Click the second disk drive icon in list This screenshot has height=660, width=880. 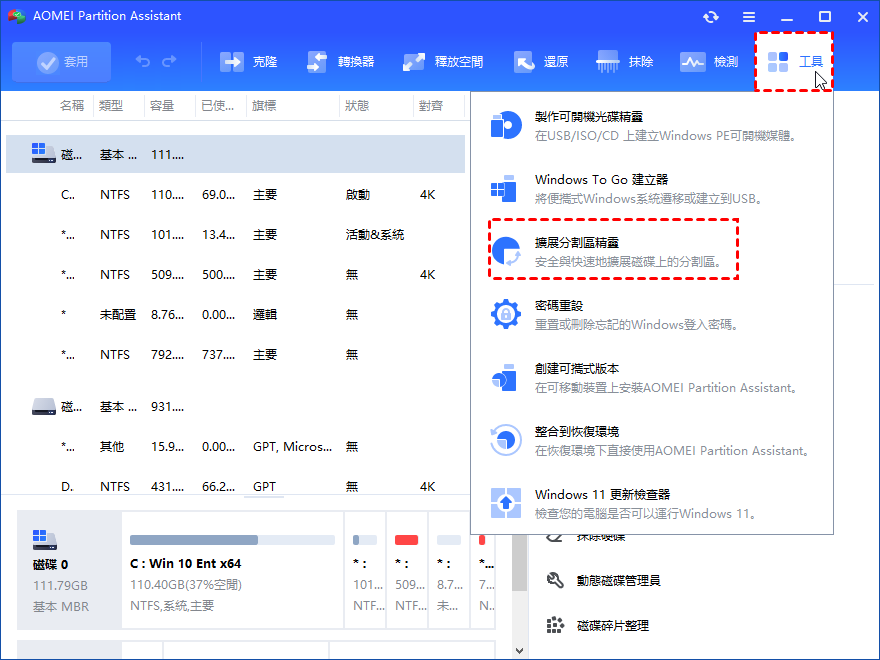43,406
